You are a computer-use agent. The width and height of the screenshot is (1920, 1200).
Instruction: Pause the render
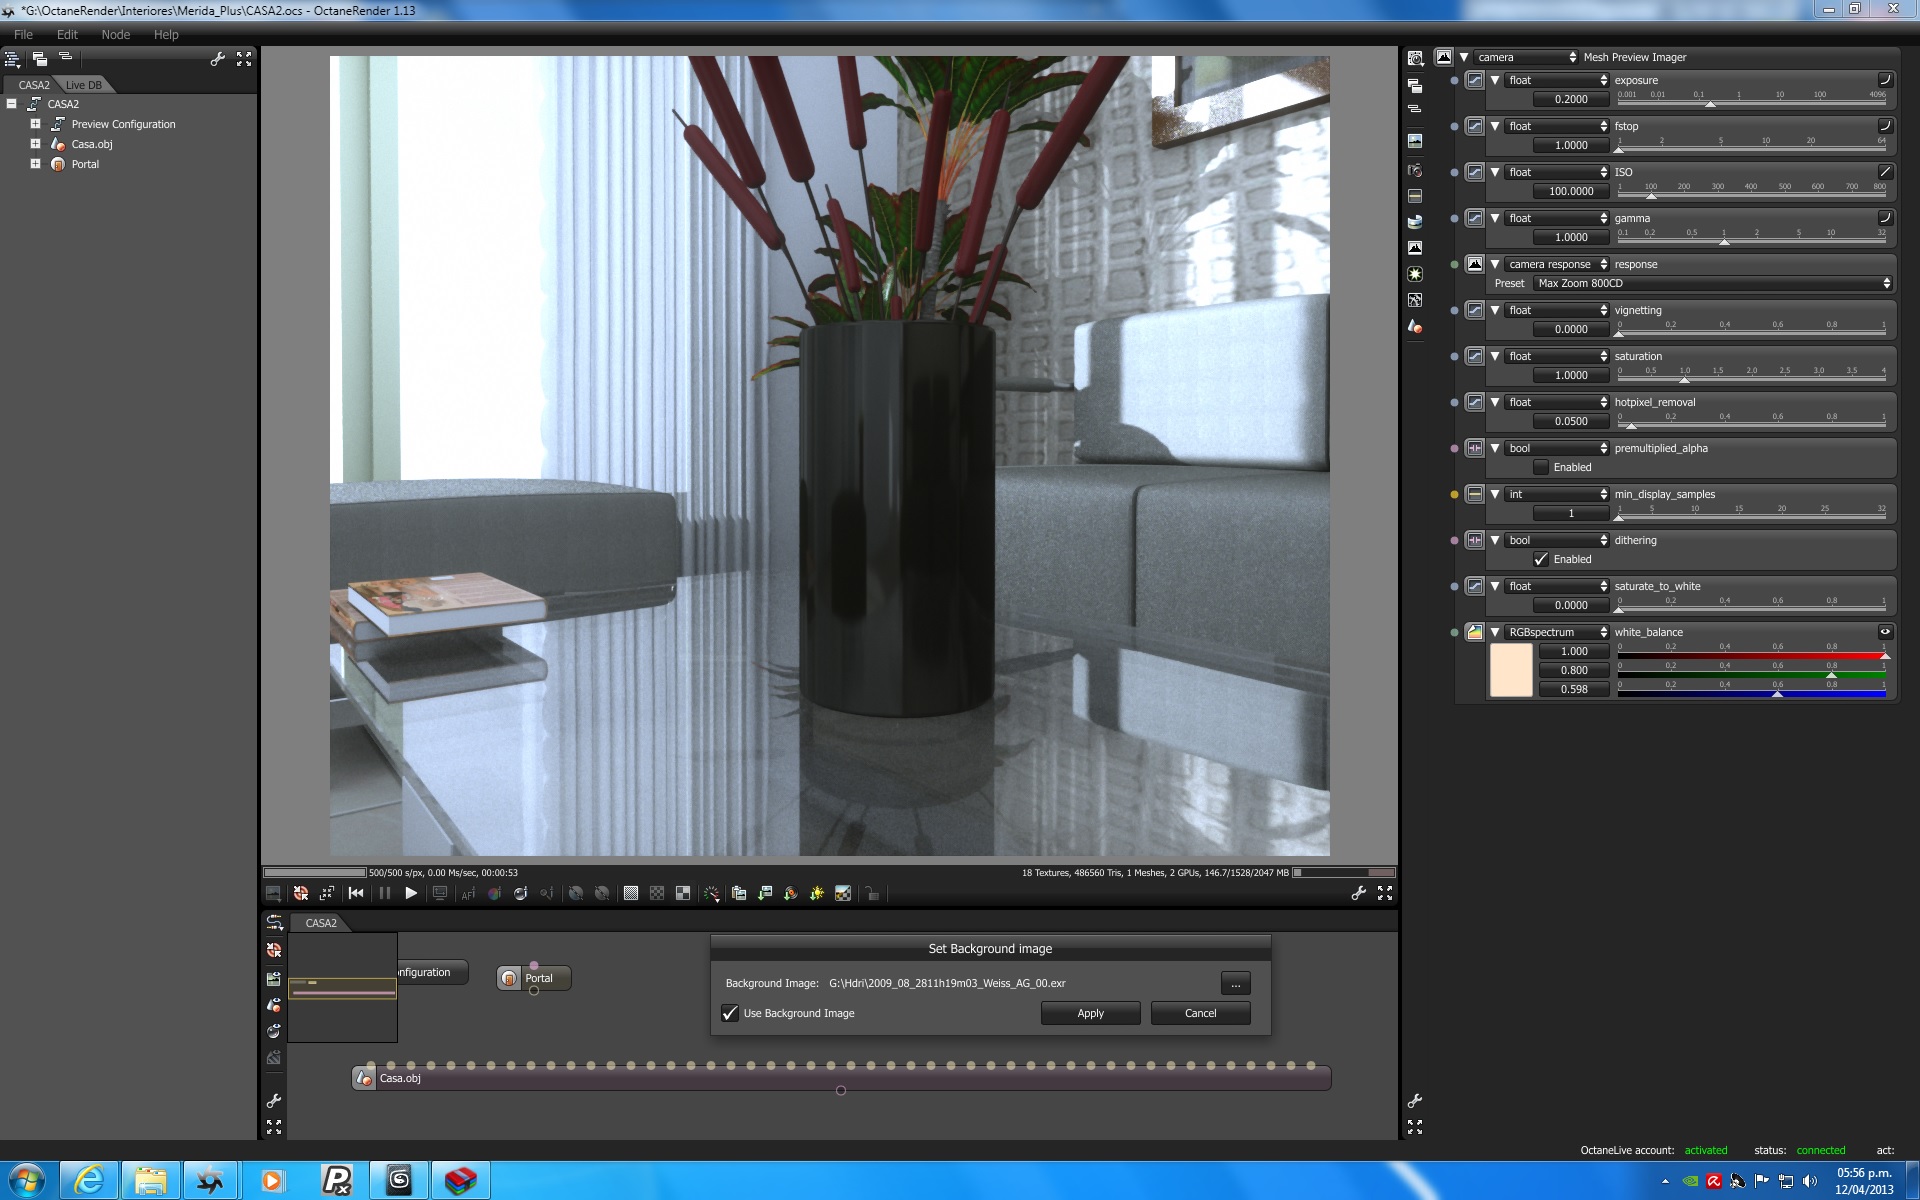coord(385,893)
